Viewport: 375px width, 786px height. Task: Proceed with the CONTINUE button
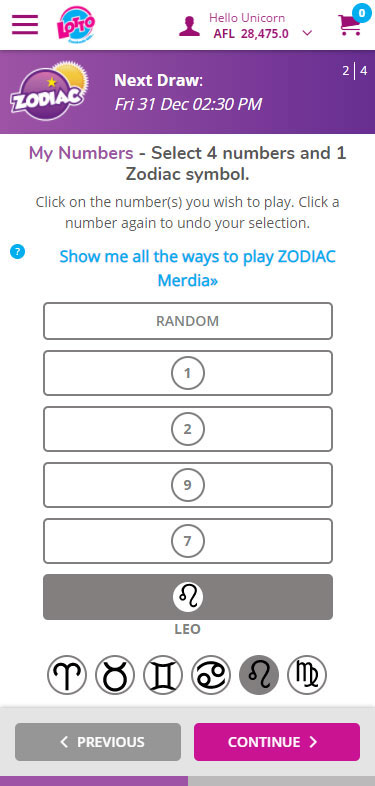pyautogui.click(x=277, y=742)
